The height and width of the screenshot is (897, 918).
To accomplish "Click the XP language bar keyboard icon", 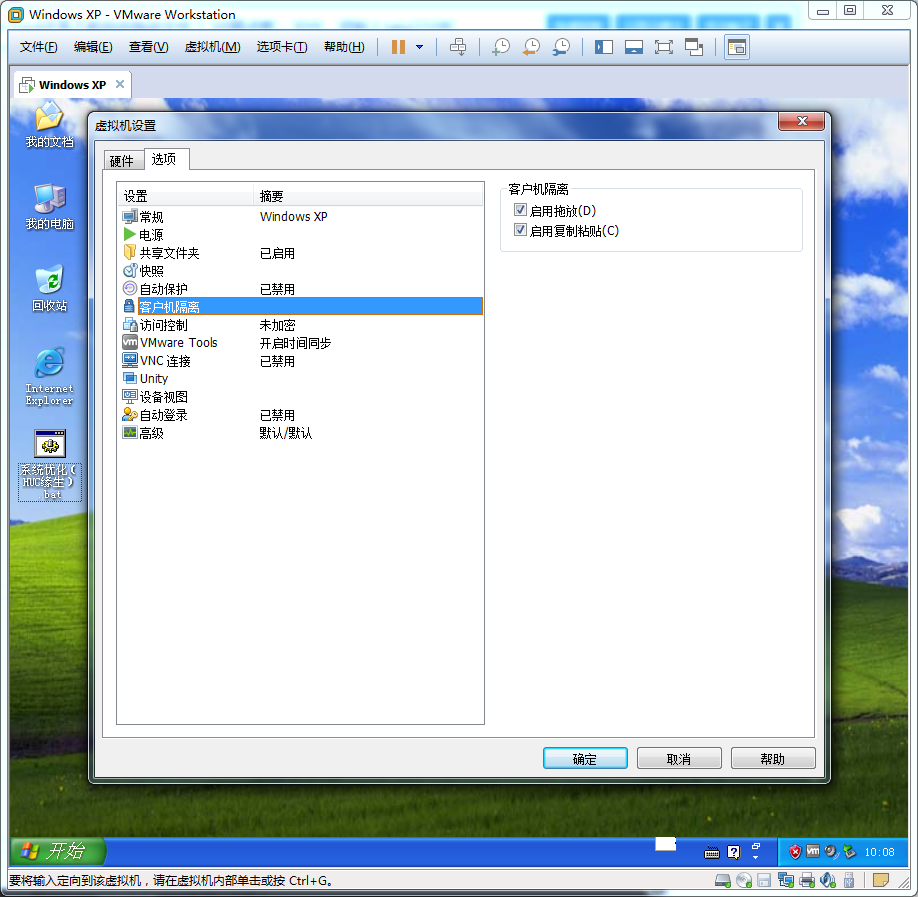I will pos(711,853).
